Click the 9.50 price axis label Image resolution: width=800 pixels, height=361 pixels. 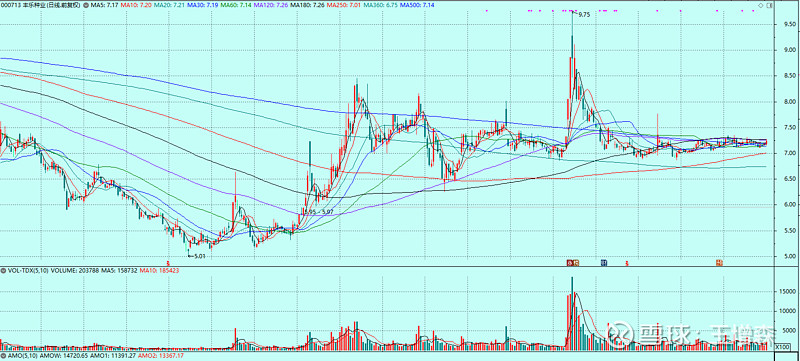tap(790, 23)
